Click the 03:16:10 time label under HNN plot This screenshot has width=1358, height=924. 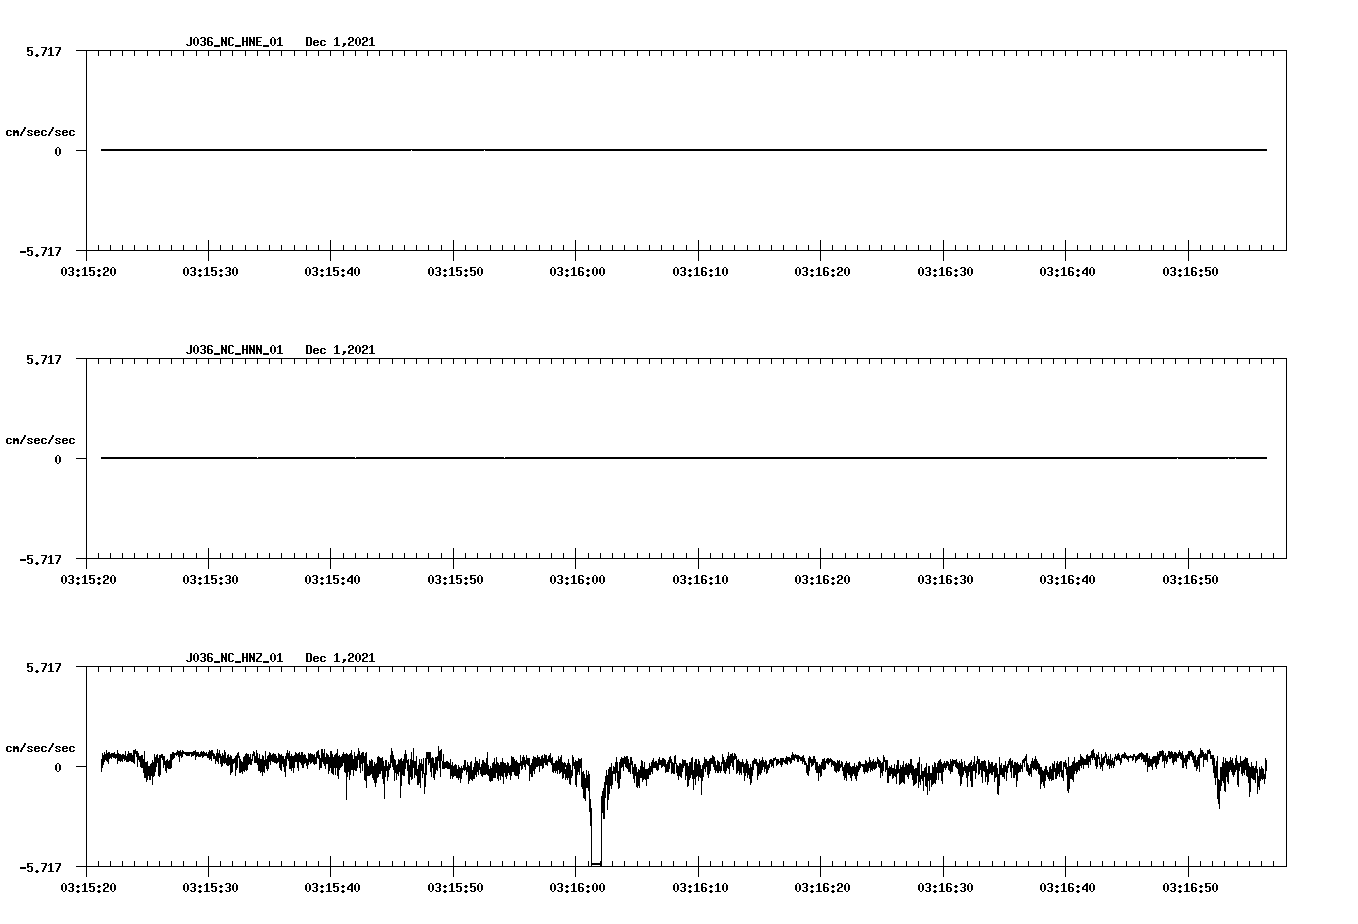click(x=700, y=580)
